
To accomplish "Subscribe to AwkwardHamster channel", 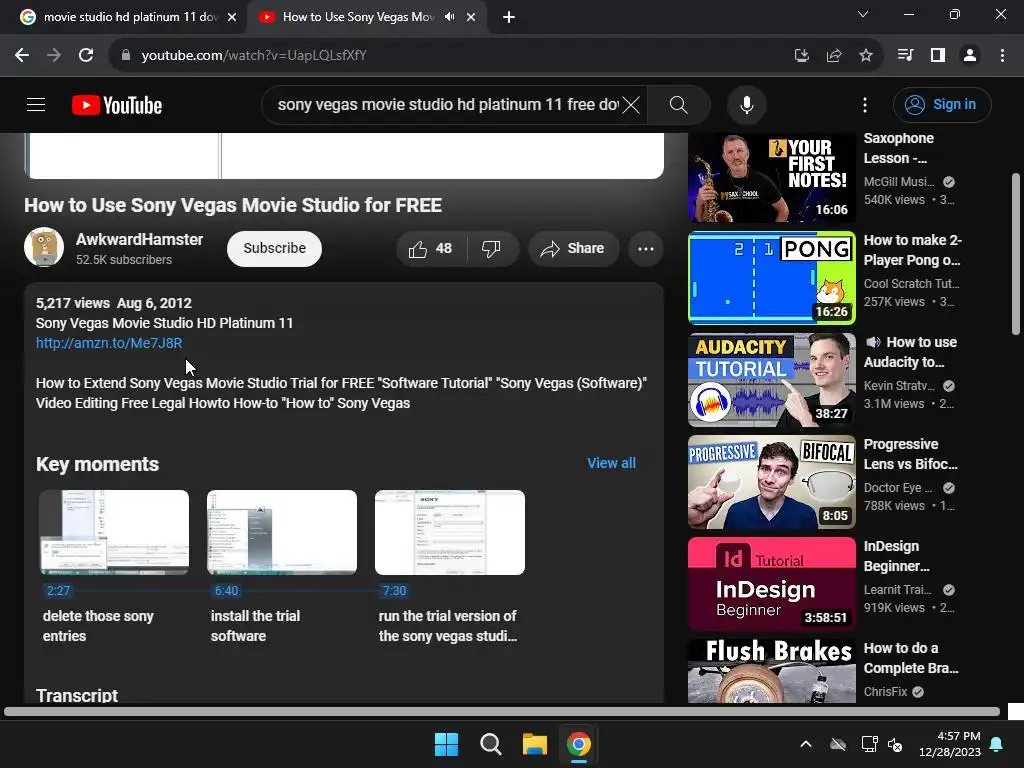I will [x=274, y=249].
